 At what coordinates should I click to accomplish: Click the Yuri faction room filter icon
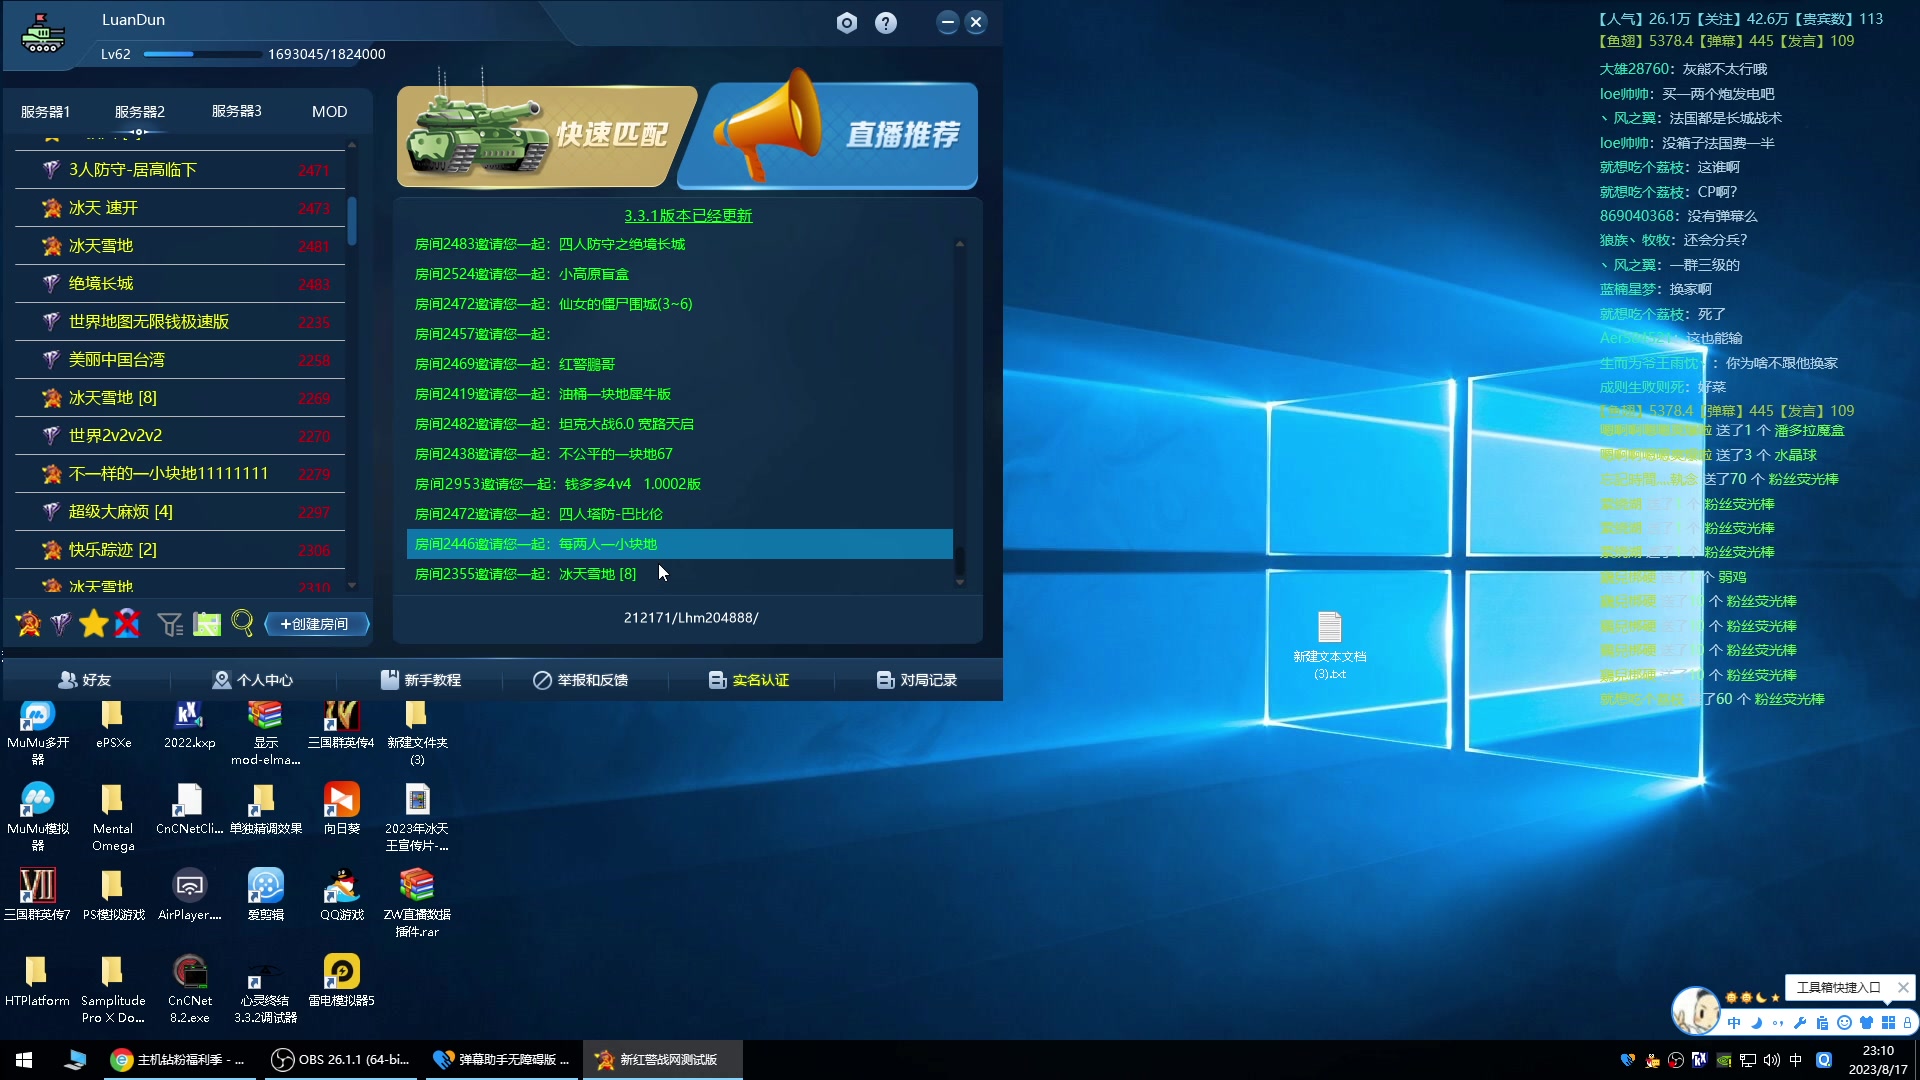coord(61,624)
